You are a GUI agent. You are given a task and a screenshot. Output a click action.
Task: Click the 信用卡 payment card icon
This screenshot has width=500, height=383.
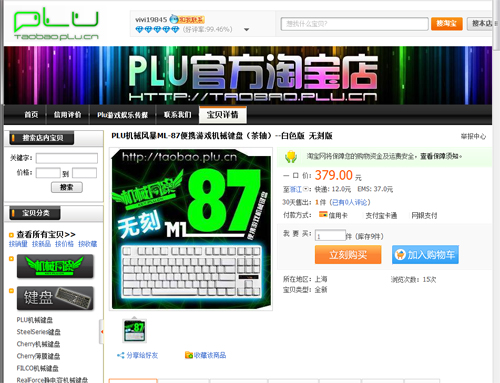point(323,215)
